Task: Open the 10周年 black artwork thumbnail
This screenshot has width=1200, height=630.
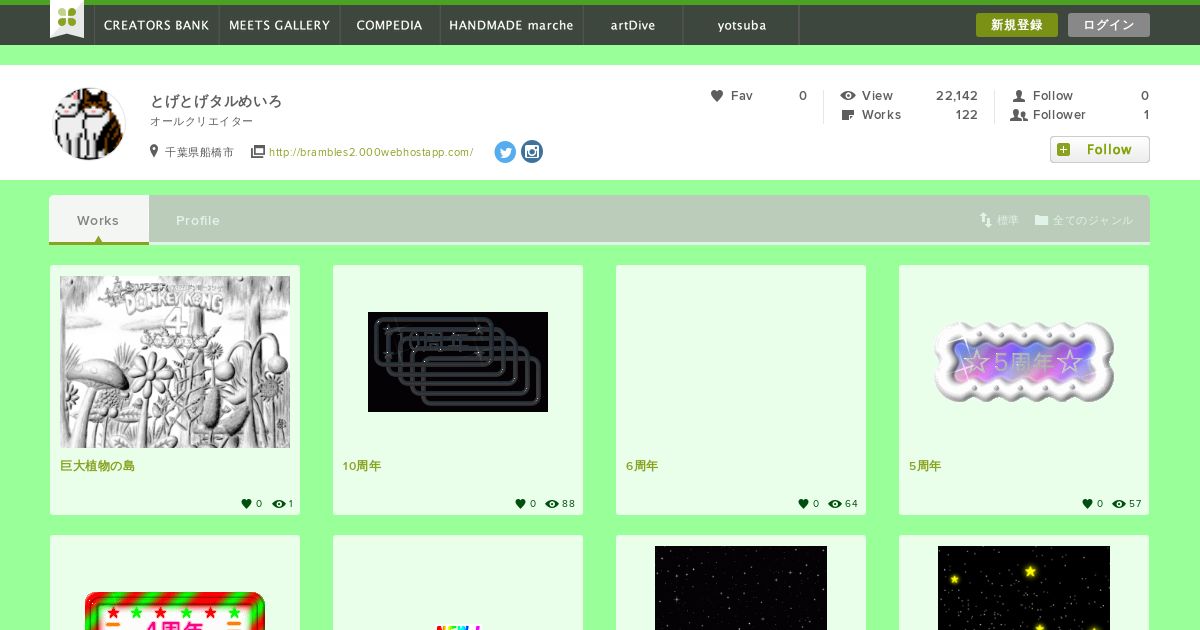Action: (458, 362)
